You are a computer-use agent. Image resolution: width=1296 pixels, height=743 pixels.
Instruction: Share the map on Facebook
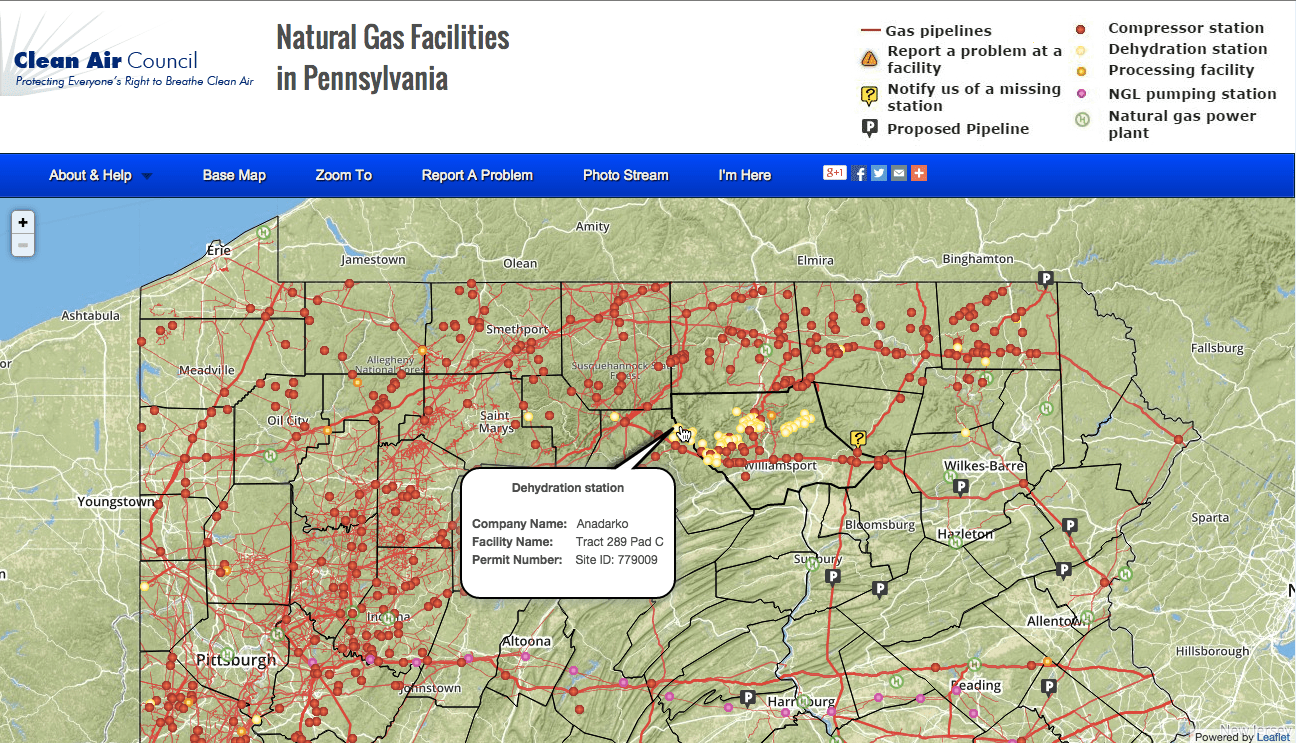[859, 172]
